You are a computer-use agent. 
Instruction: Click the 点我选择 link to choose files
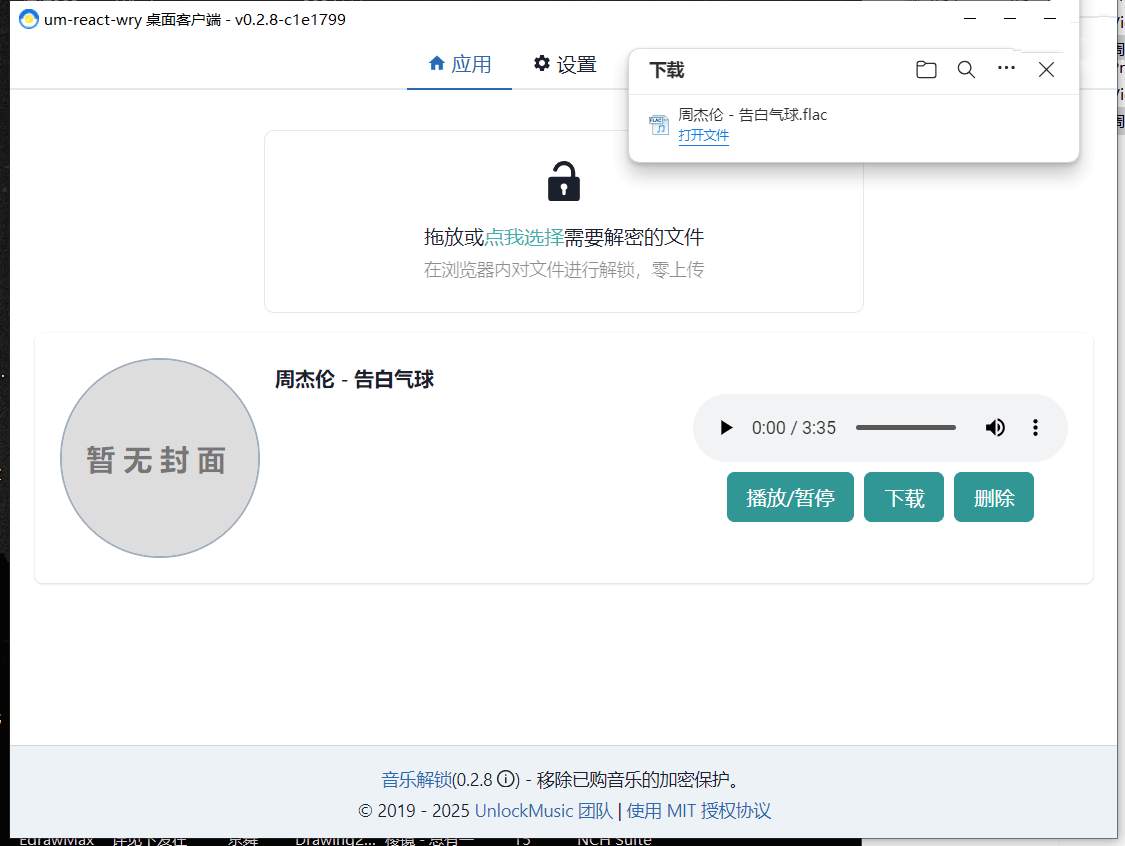[526, 237]
